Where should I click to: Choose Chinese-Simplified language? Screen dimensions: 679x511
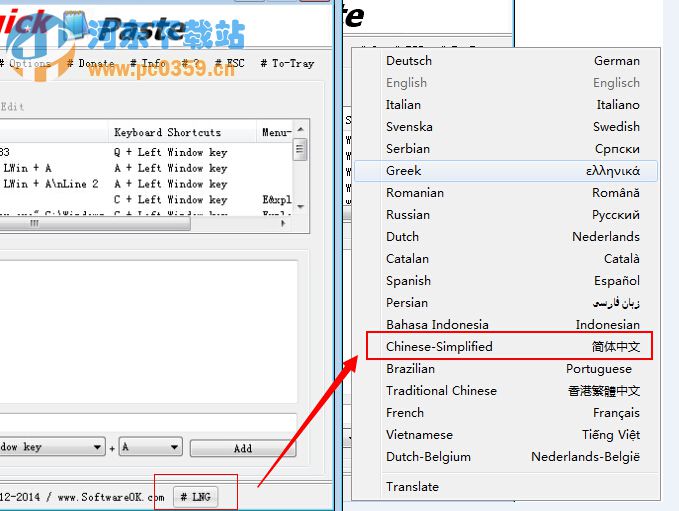(506, 346)
